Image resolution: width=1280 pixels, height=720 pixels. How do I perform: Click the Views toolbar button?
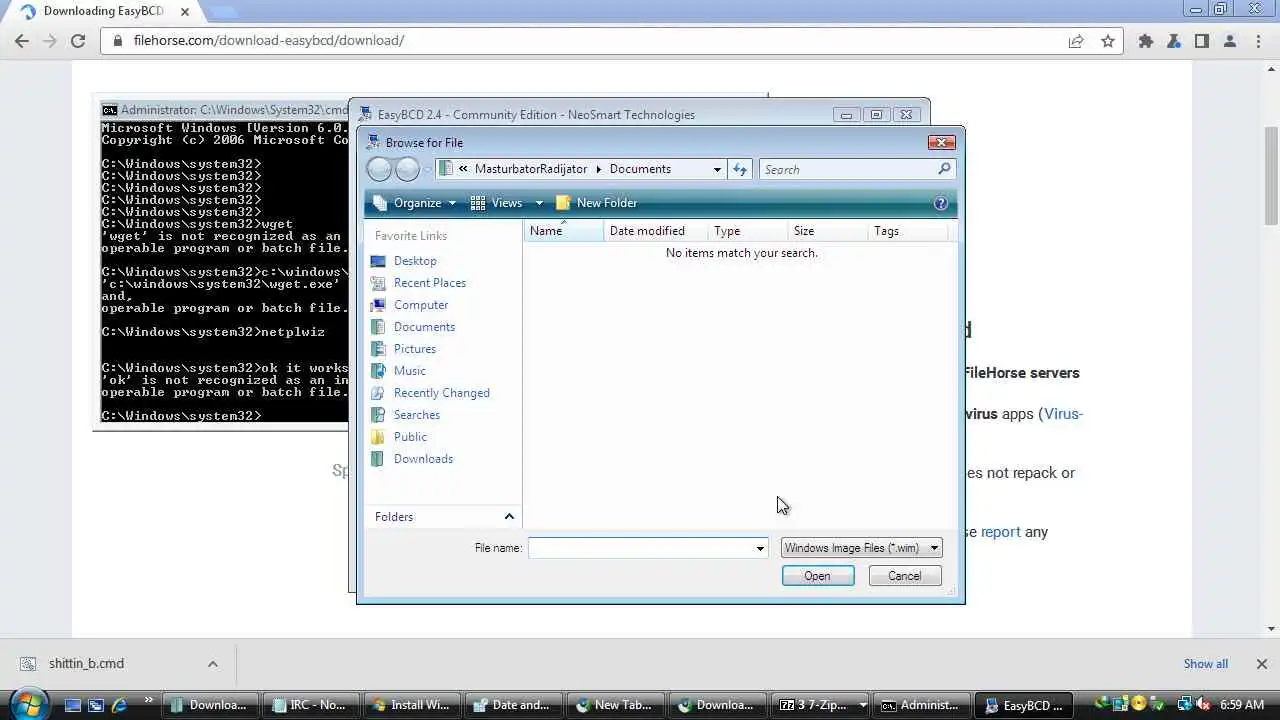(x=497, y=203)
